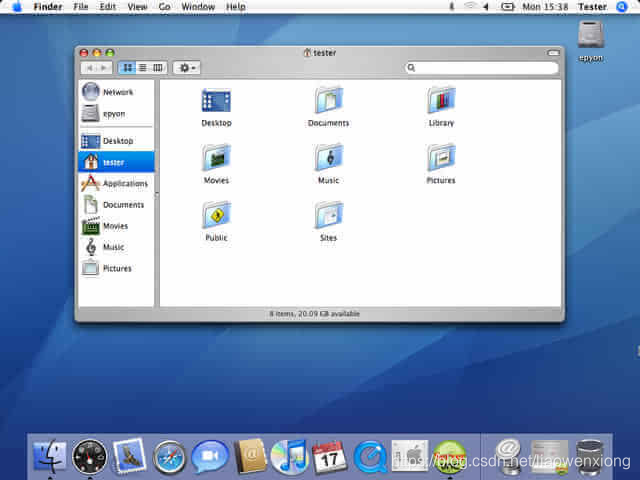
Task: Open the Tester fast user switching menu
Action: [592, 7]
